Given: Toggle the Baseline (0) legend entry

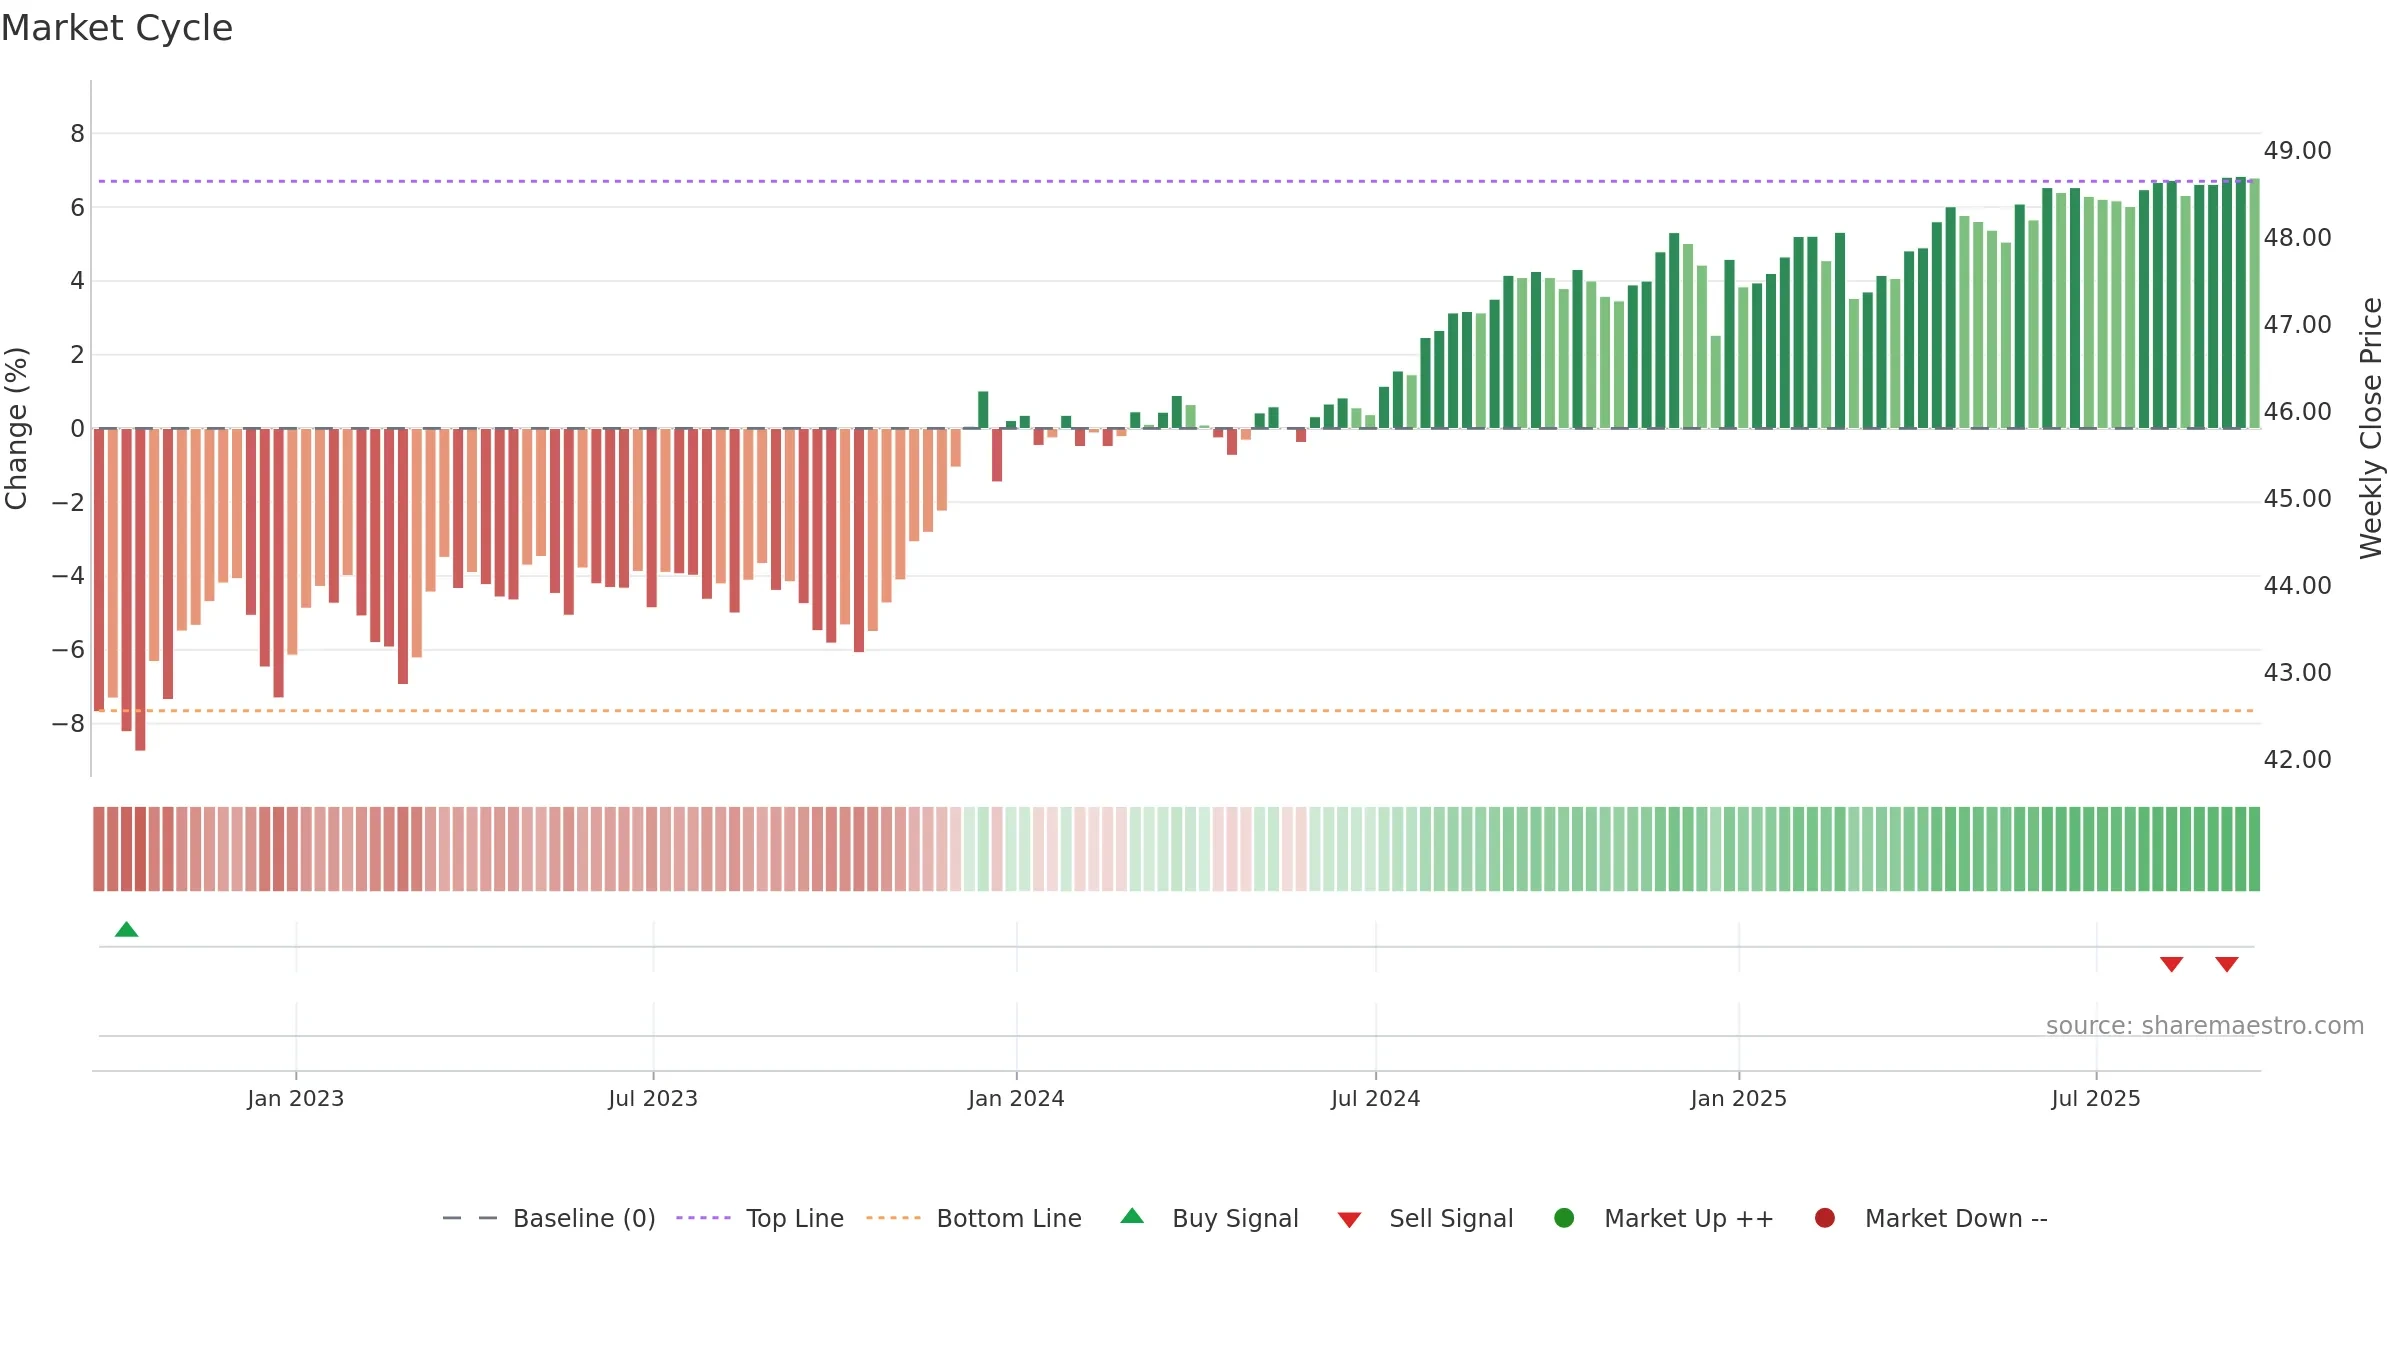Looking at the screenshot, I should pyautogui.click(x=549, y=1218).
